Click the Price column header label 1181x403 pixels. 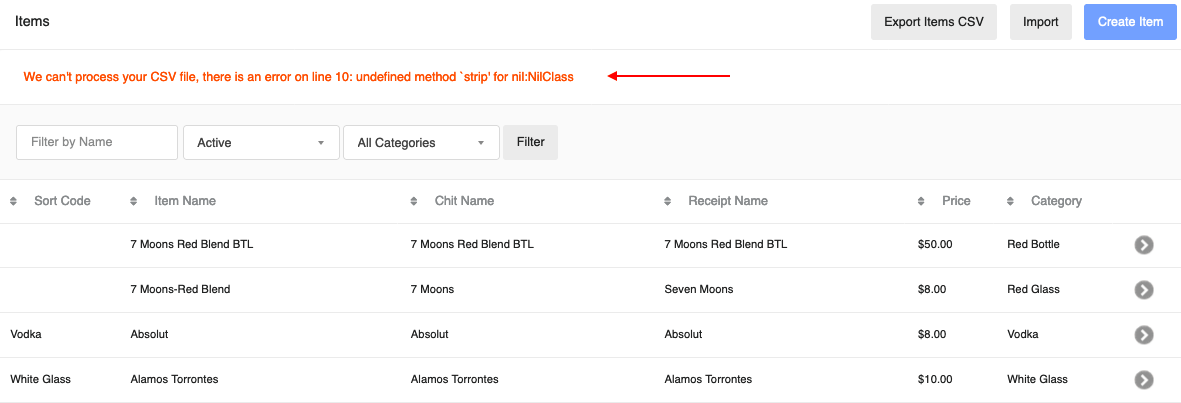tap(956, 201)
